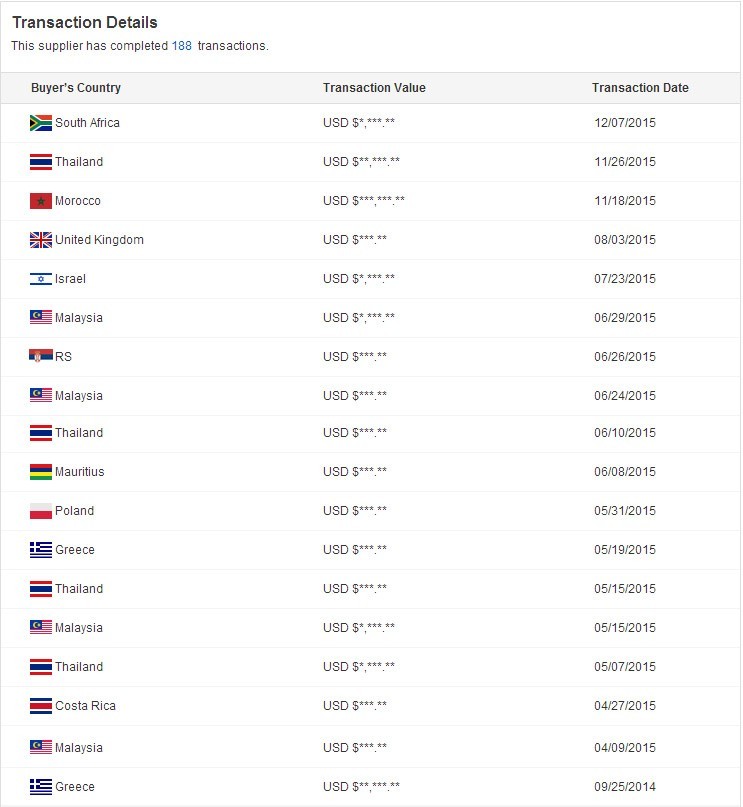Click the Israel flag icon
Image resolution: width=743 pixels, height=807 pixels.
(41, 279)
